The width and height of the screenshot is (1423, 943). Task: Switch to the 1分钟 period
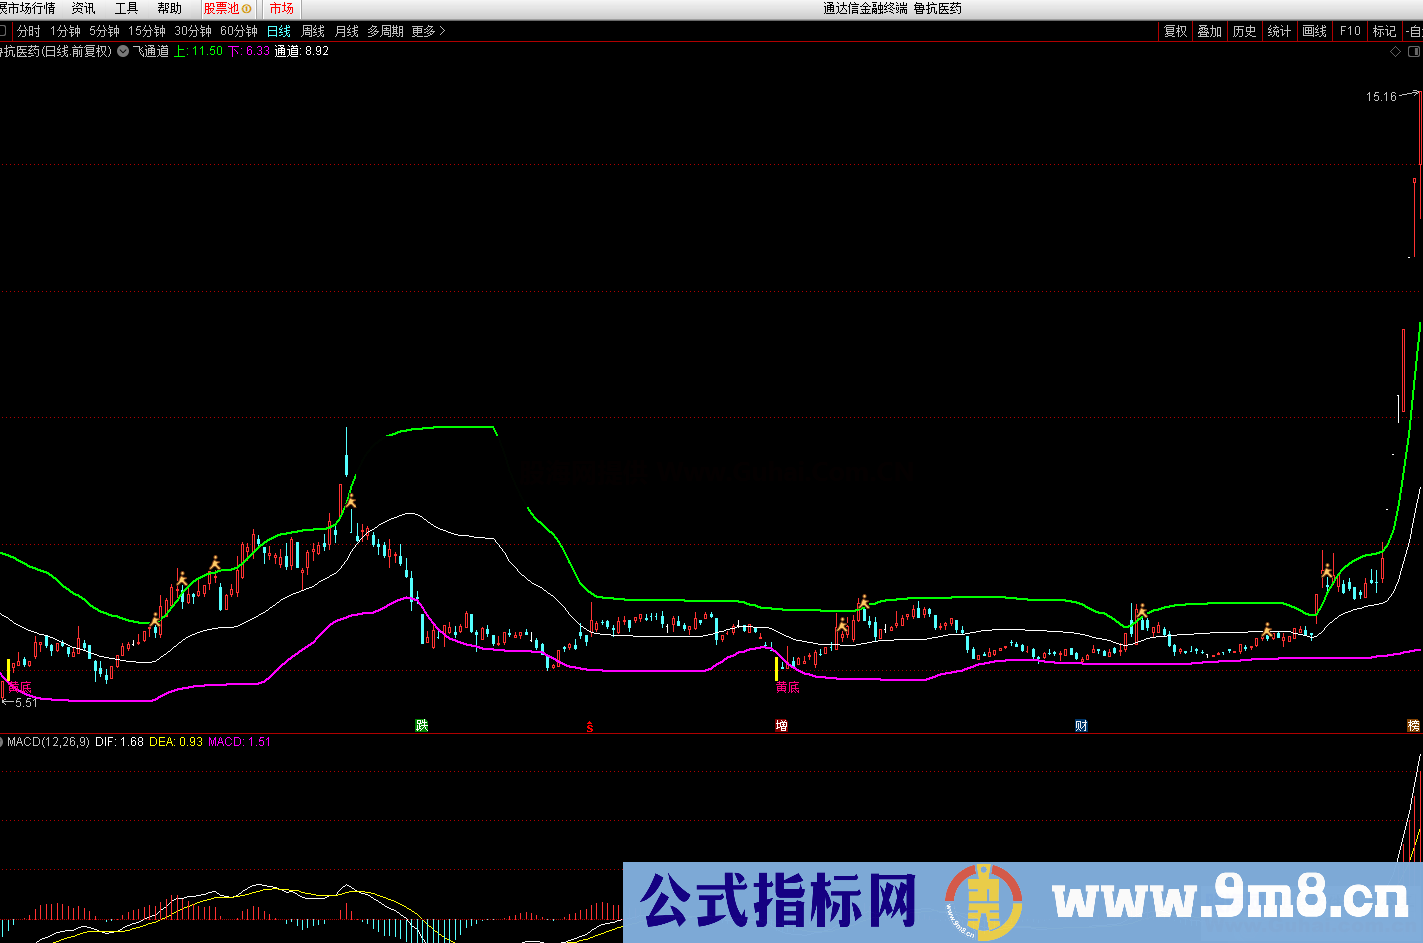[x=65, y=31]
